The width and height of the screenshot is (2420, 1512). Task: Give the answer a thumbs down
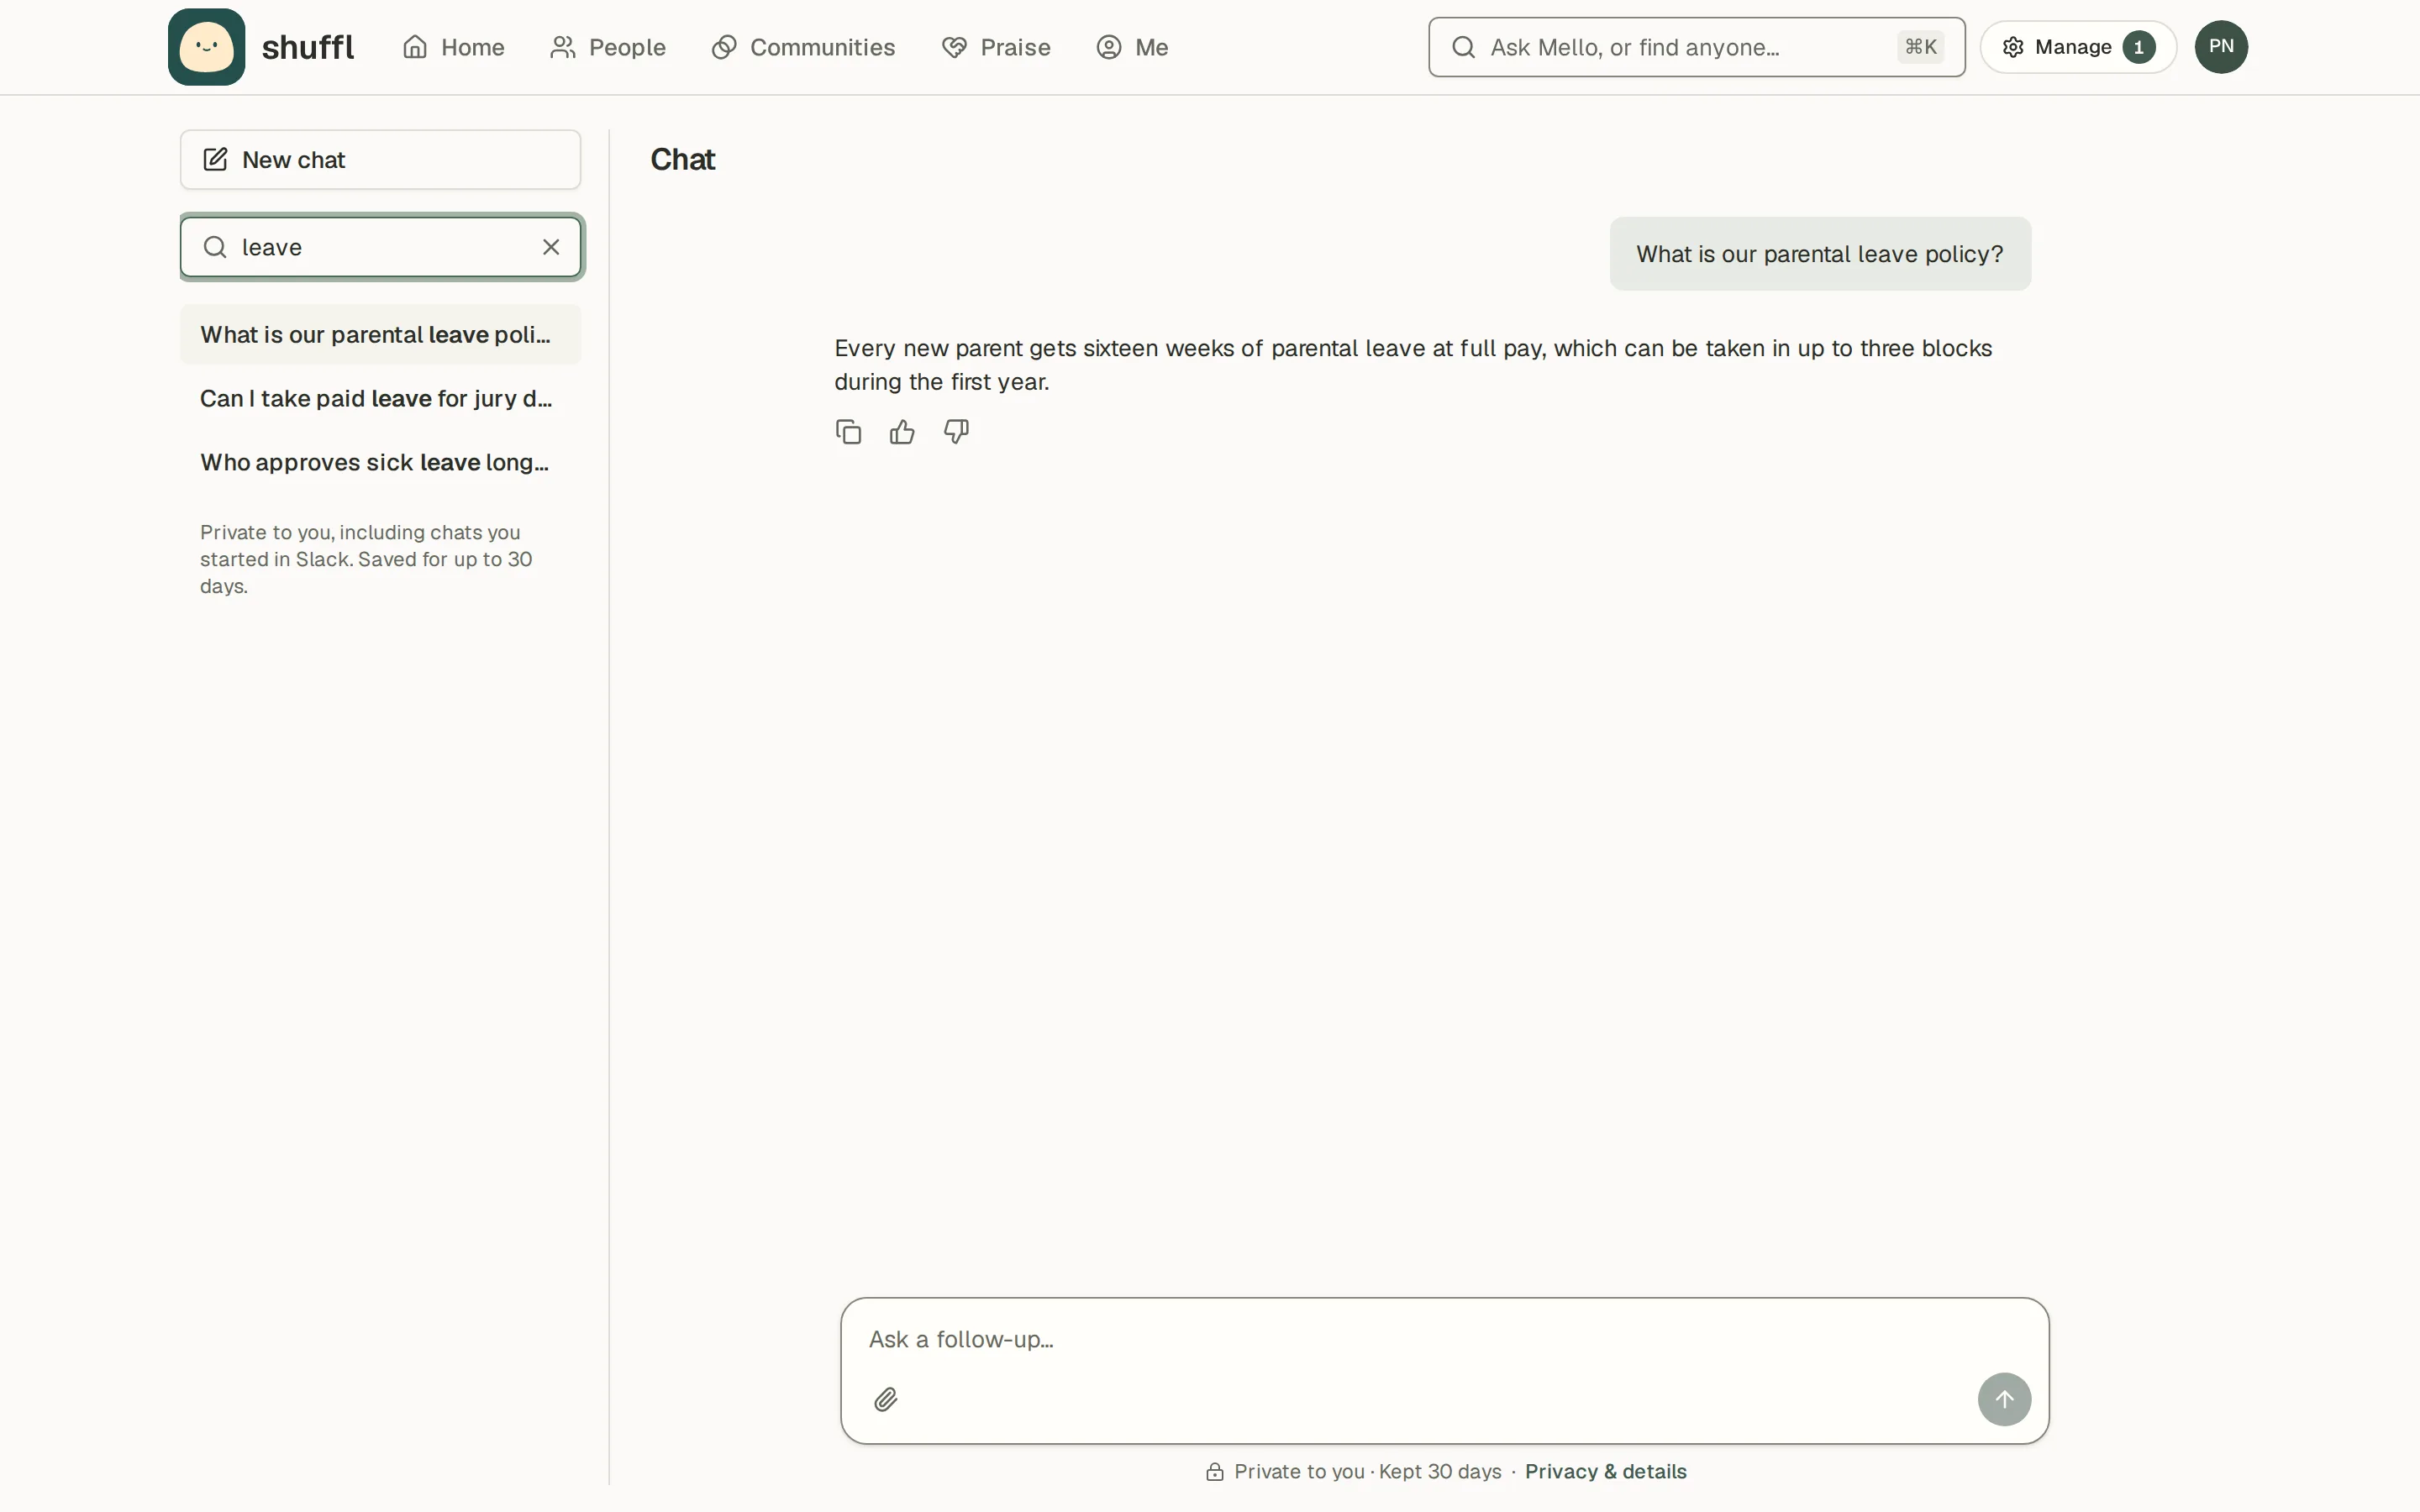(x=956, y=432)
